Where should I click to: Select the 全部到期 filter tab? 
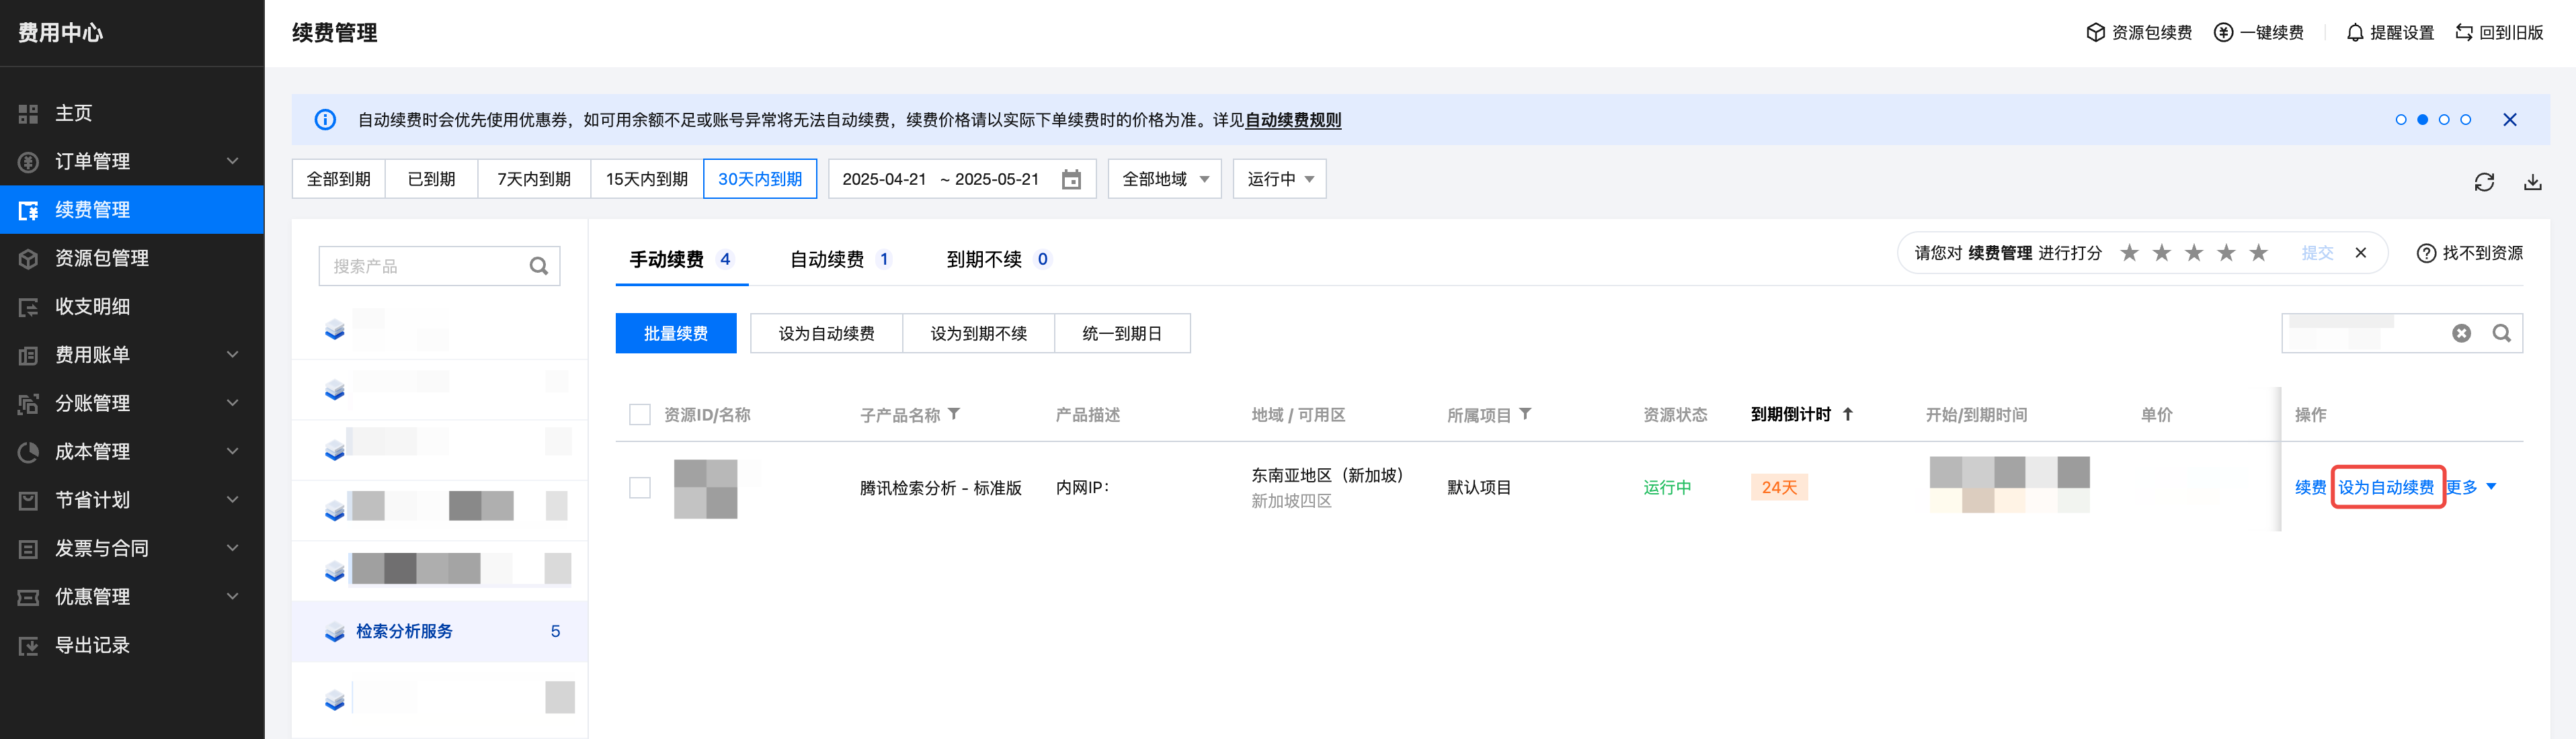click(x=338, y=180)
